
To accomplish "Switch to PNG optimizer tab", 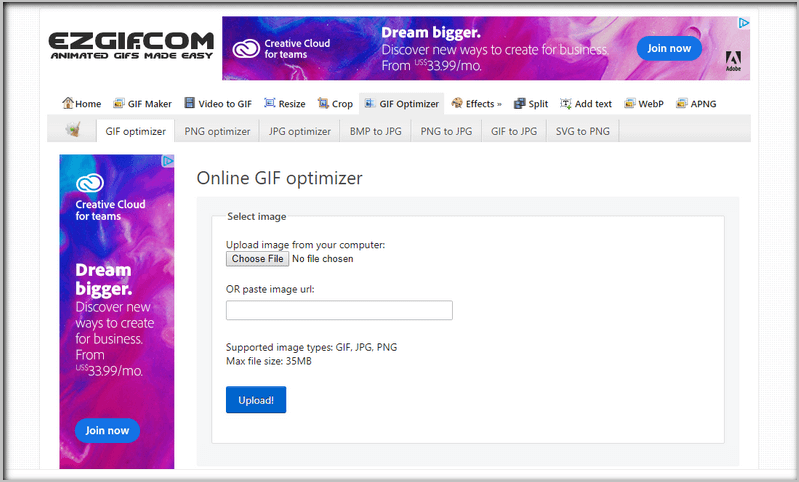I will click(217, 131).
